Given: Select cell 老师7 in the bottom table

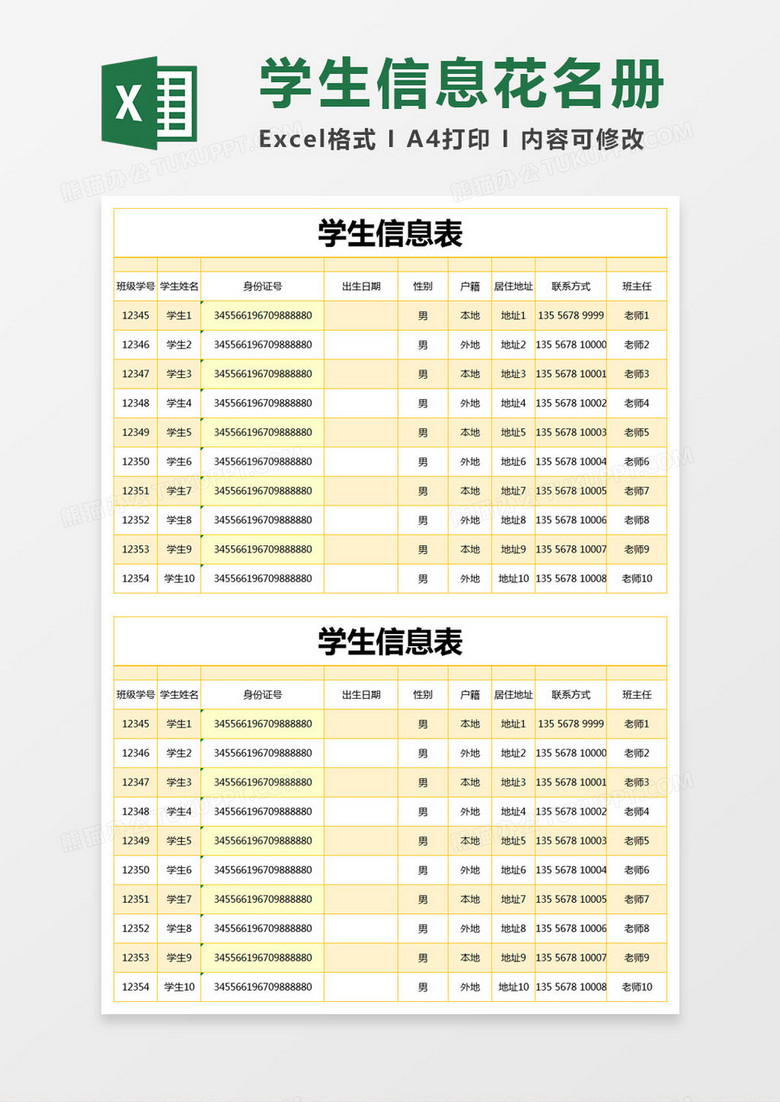Looking at the screenshot, I should coord(637,900).
